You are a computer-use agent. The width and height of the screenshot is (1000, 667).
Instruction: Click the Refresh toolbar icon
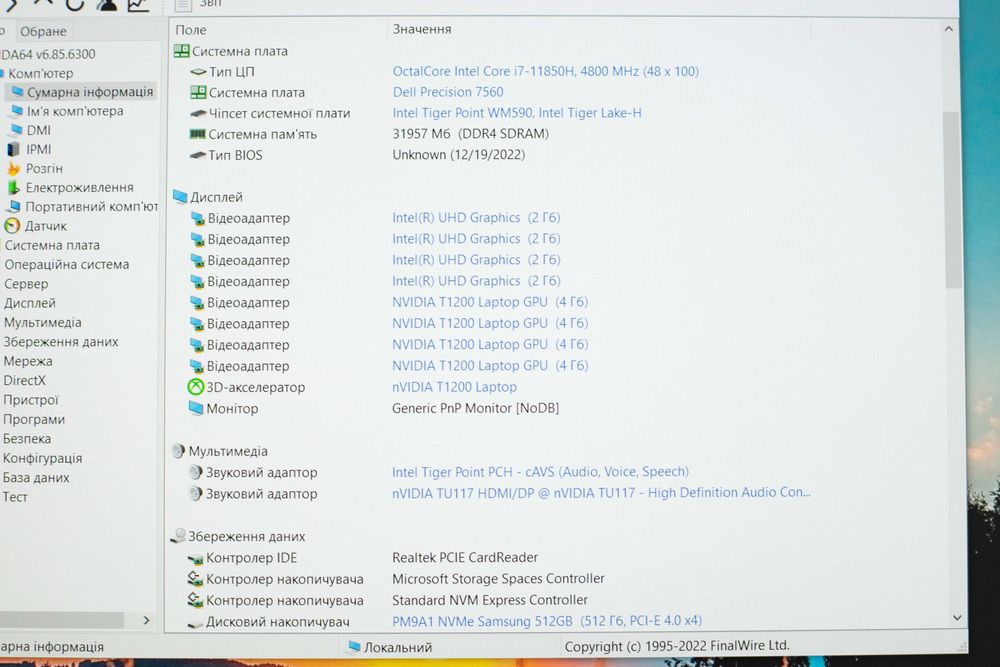74,4
